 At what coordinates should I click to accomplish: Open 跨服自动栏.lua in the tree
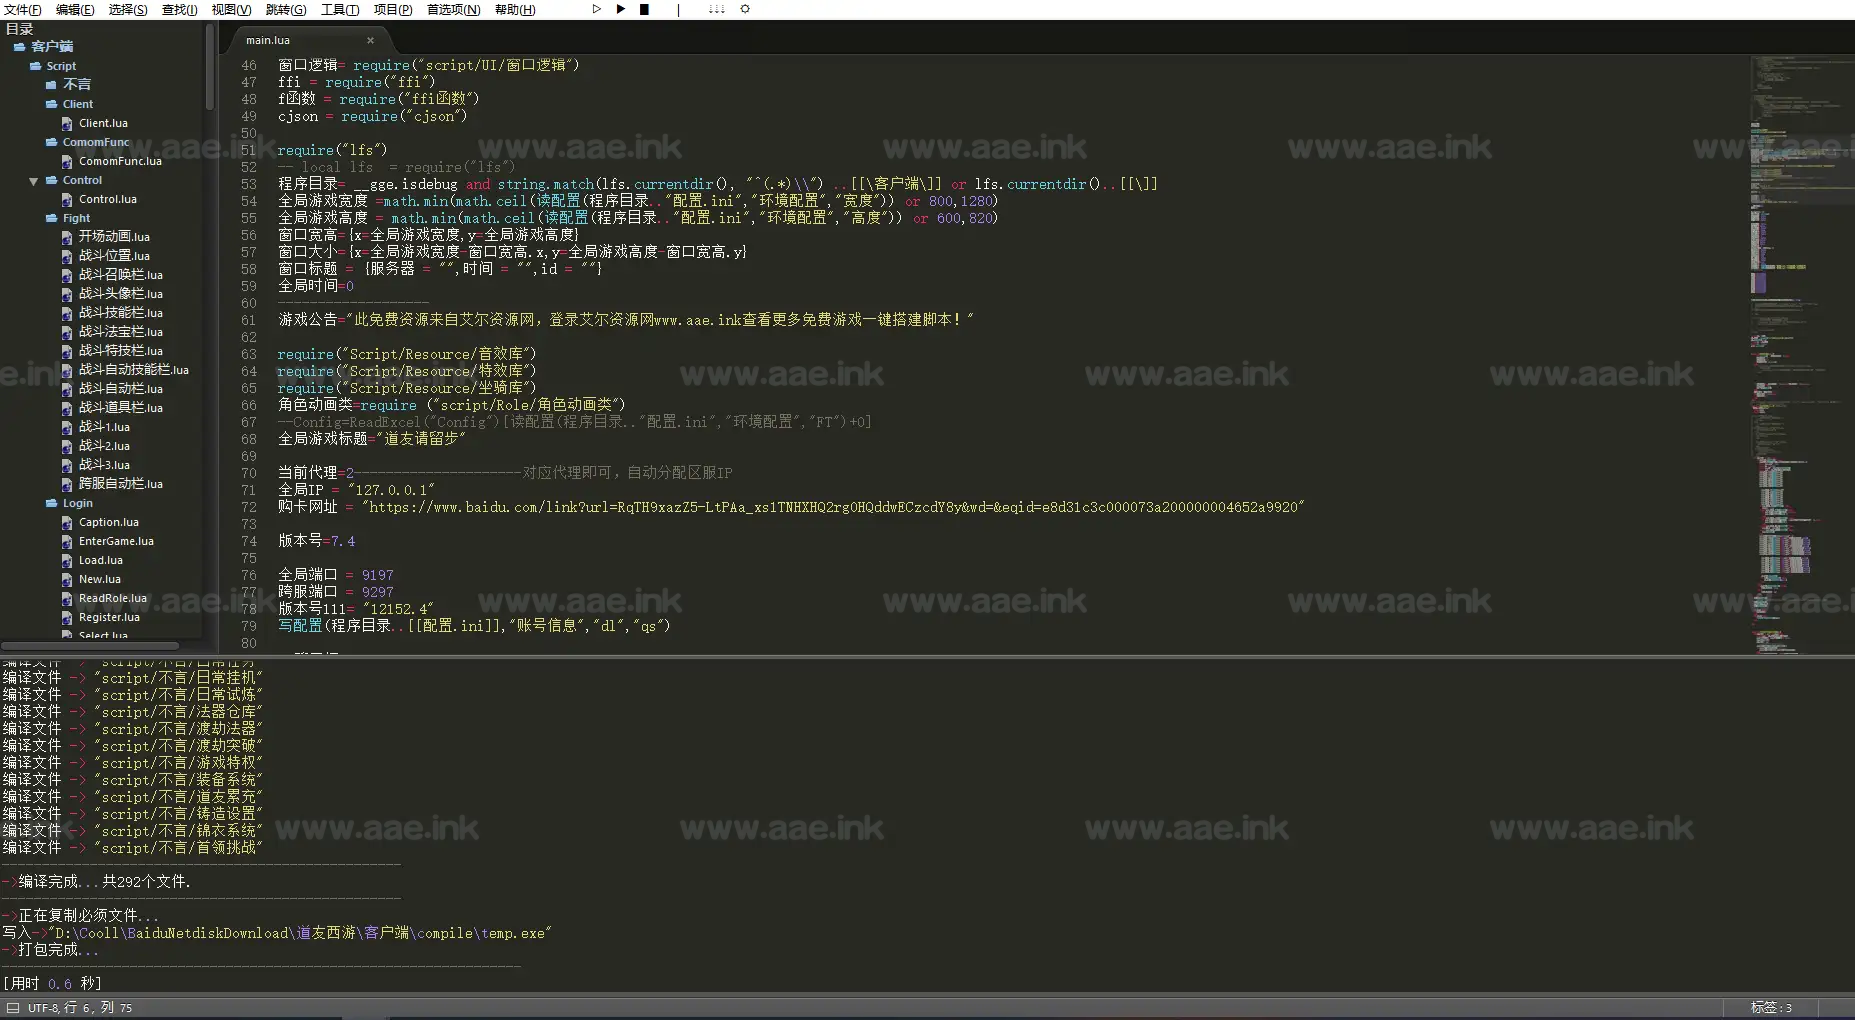(121, 484)
